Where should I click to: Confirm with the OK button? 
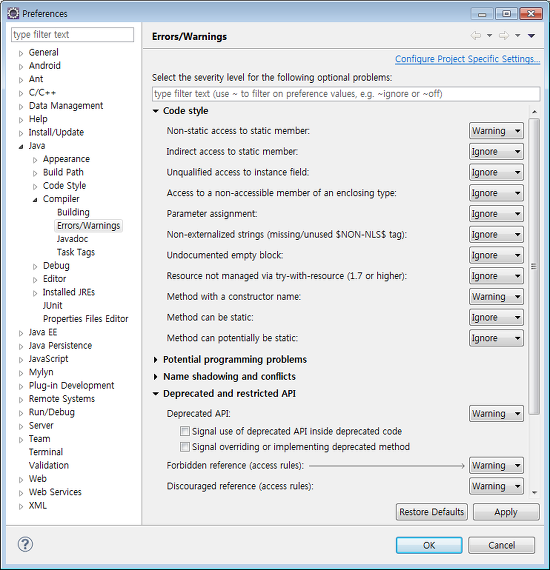429,545
